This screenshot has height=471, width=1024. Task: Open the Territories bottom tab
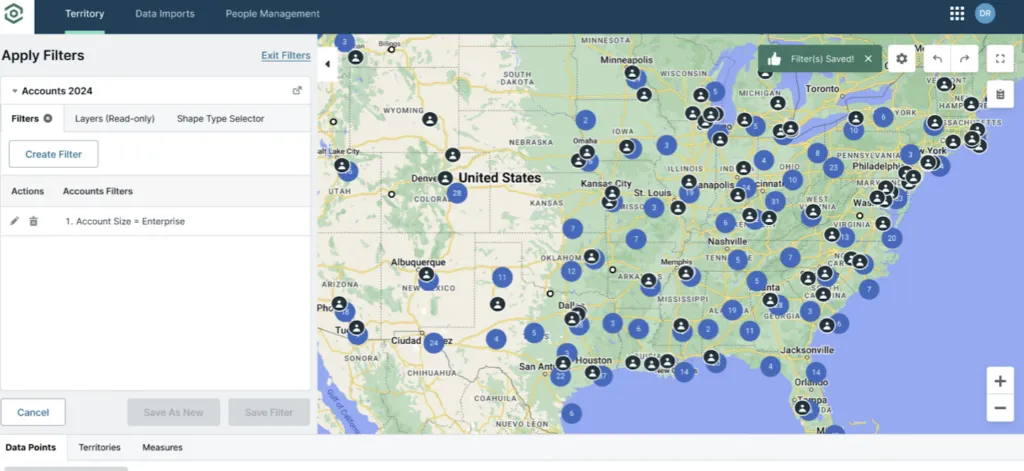tap(99, 447)
